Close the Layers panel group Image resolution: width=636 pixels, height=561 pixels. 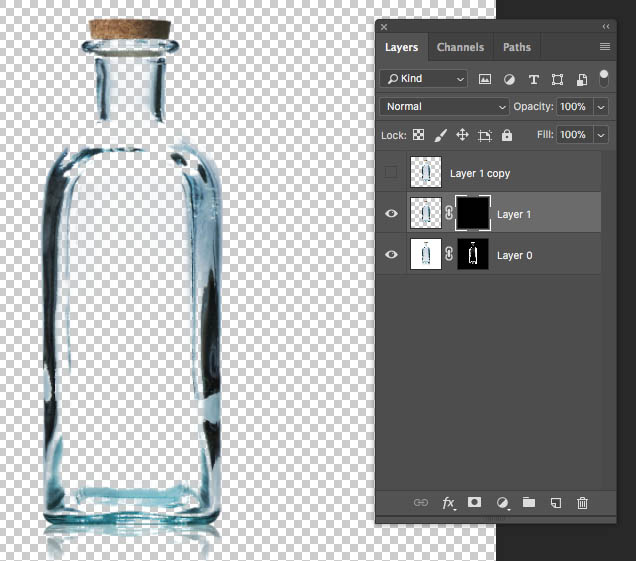coord(384,27)
